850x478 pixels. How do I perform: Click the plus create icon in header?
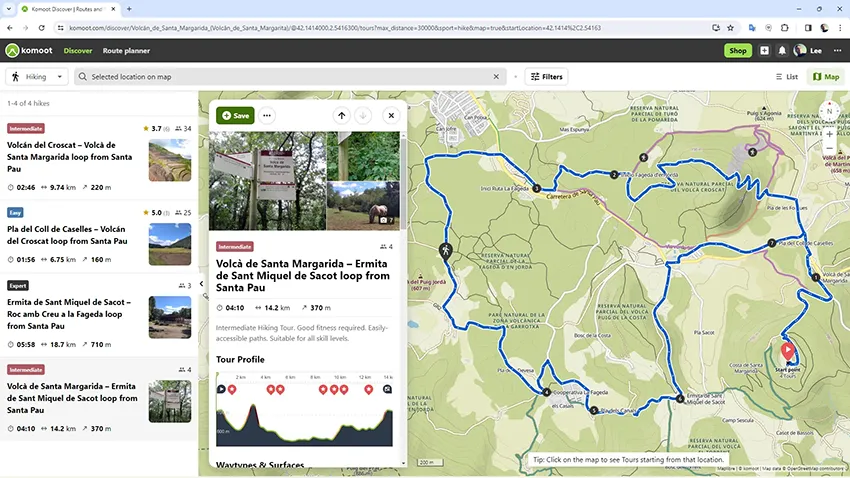[x=764, y=50]
